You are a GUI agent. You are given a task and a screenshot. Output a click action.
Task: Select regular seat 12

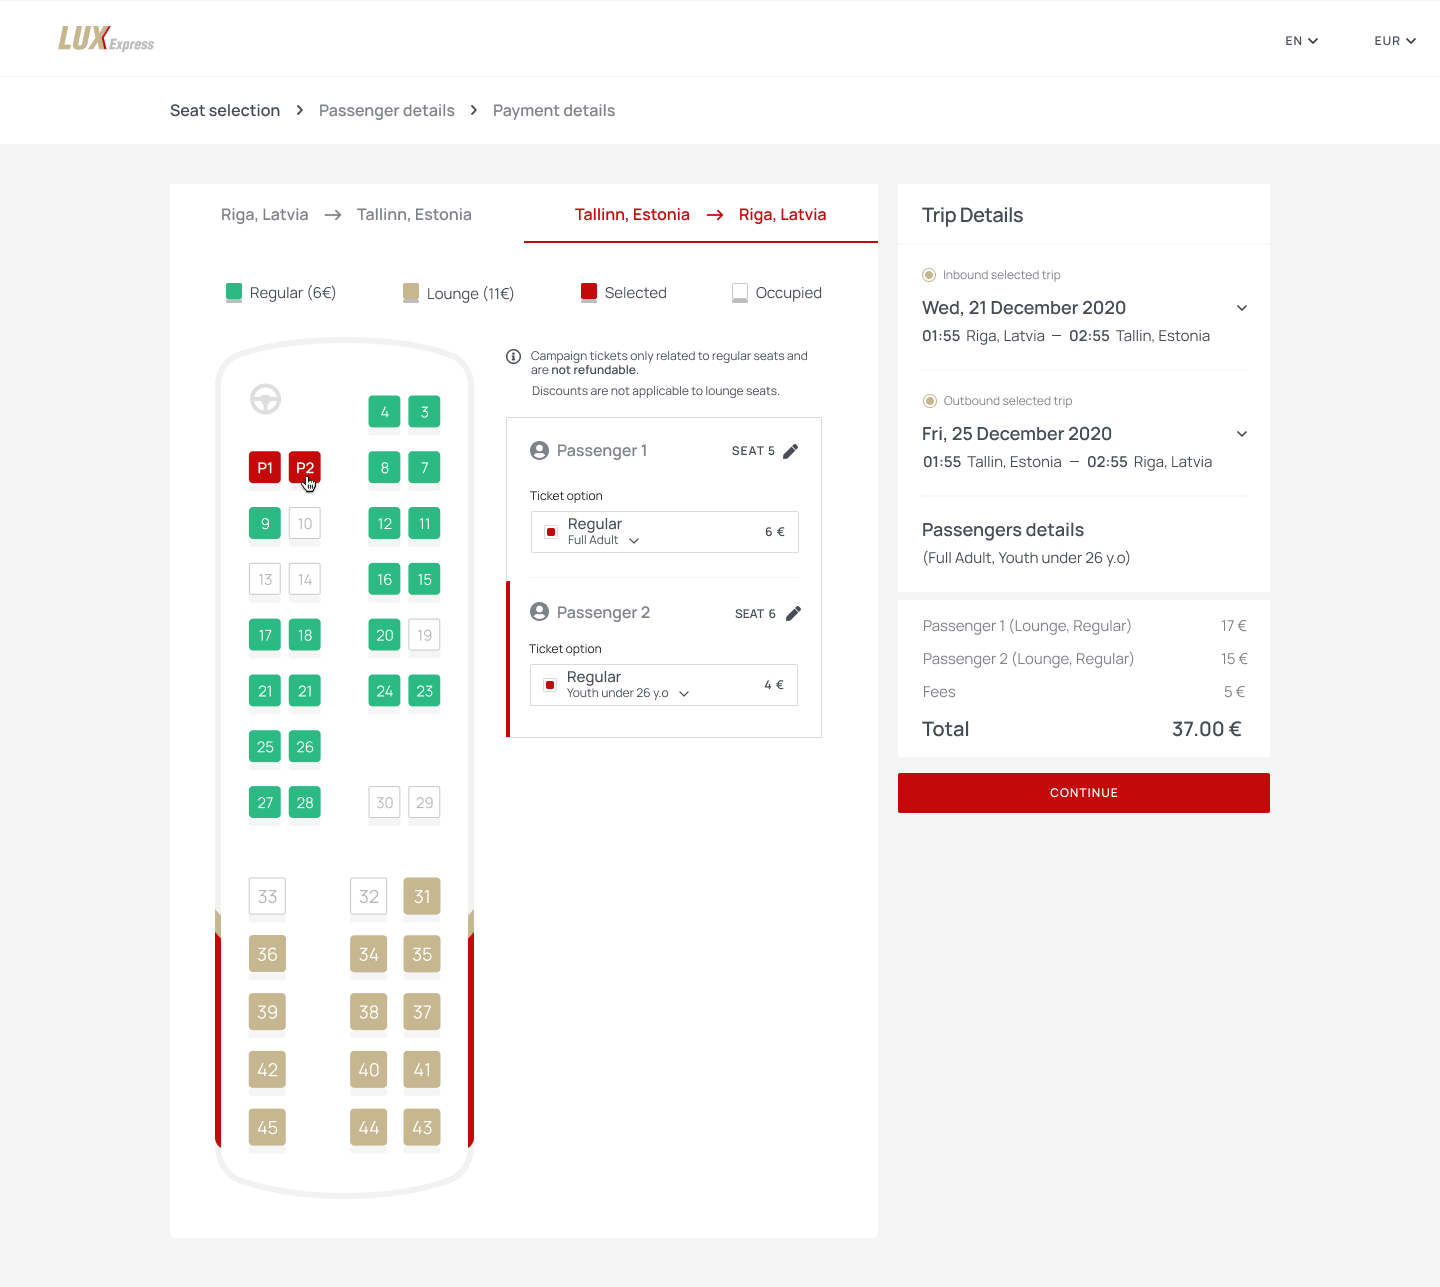tap(385, 524)
